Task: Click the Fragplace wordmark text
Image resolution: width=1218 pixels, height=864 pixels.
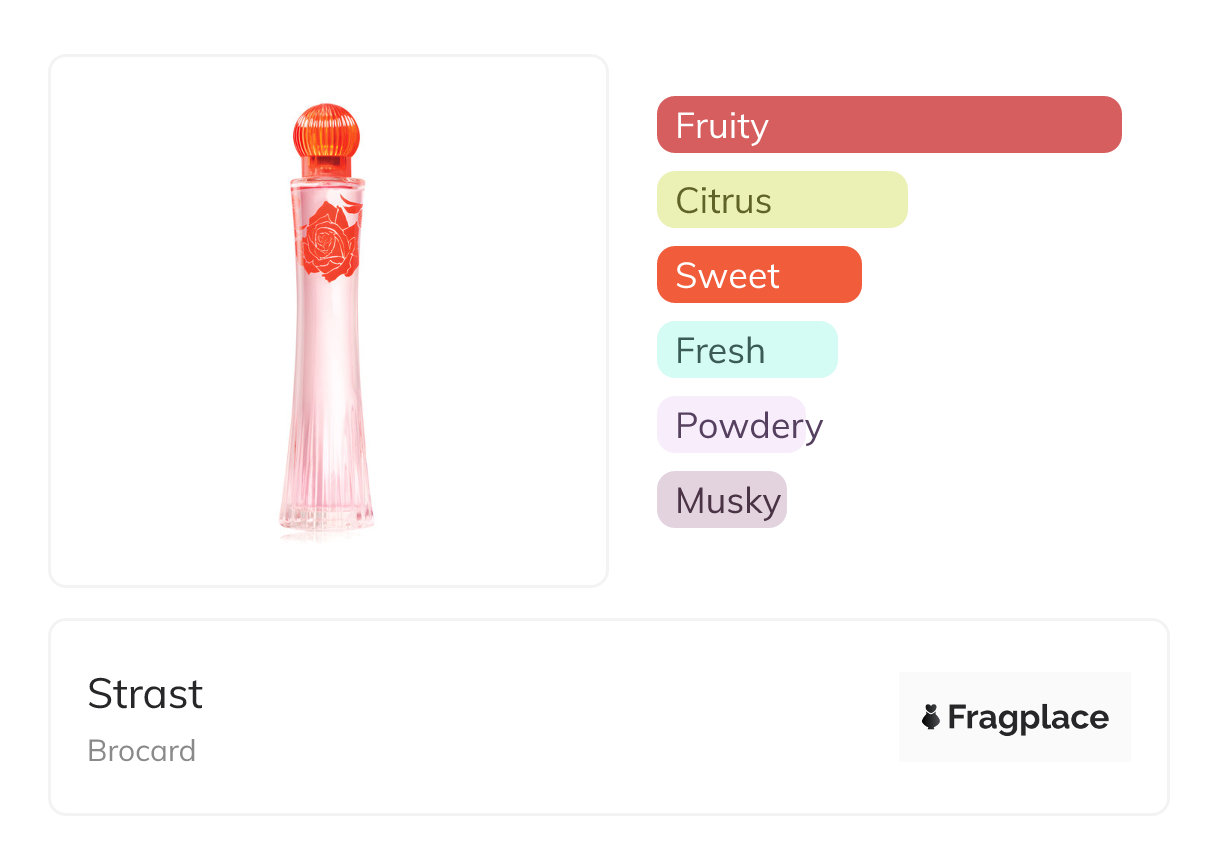Action: [1028, 717]
